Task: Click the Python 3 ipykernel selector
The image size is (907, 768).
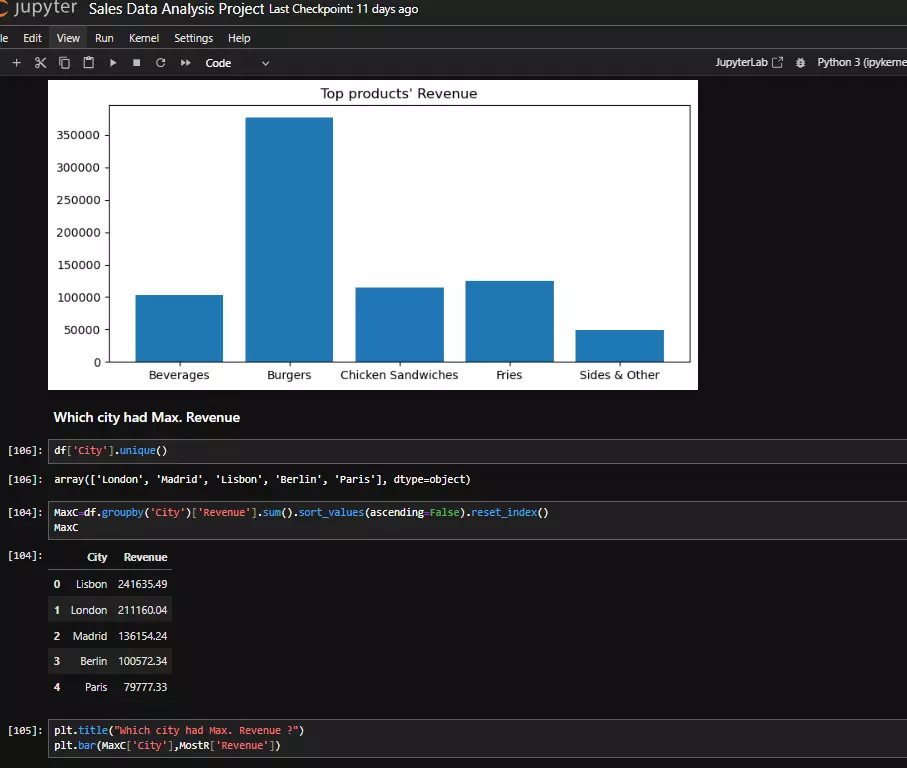Action: pos(860,62)
